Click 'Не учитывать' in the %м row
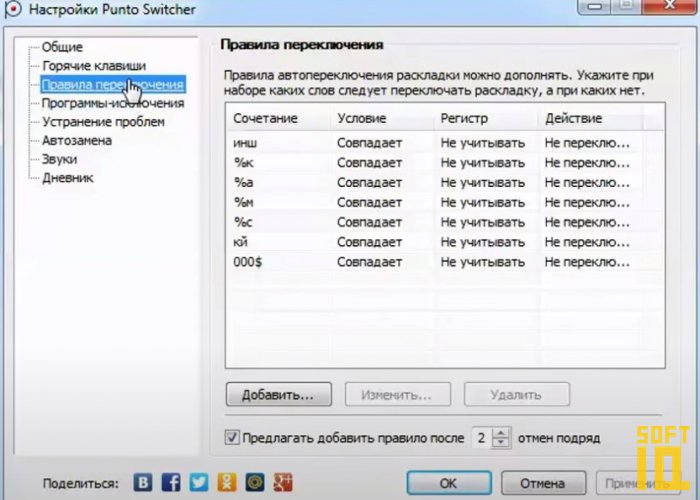 coord(483,202)
